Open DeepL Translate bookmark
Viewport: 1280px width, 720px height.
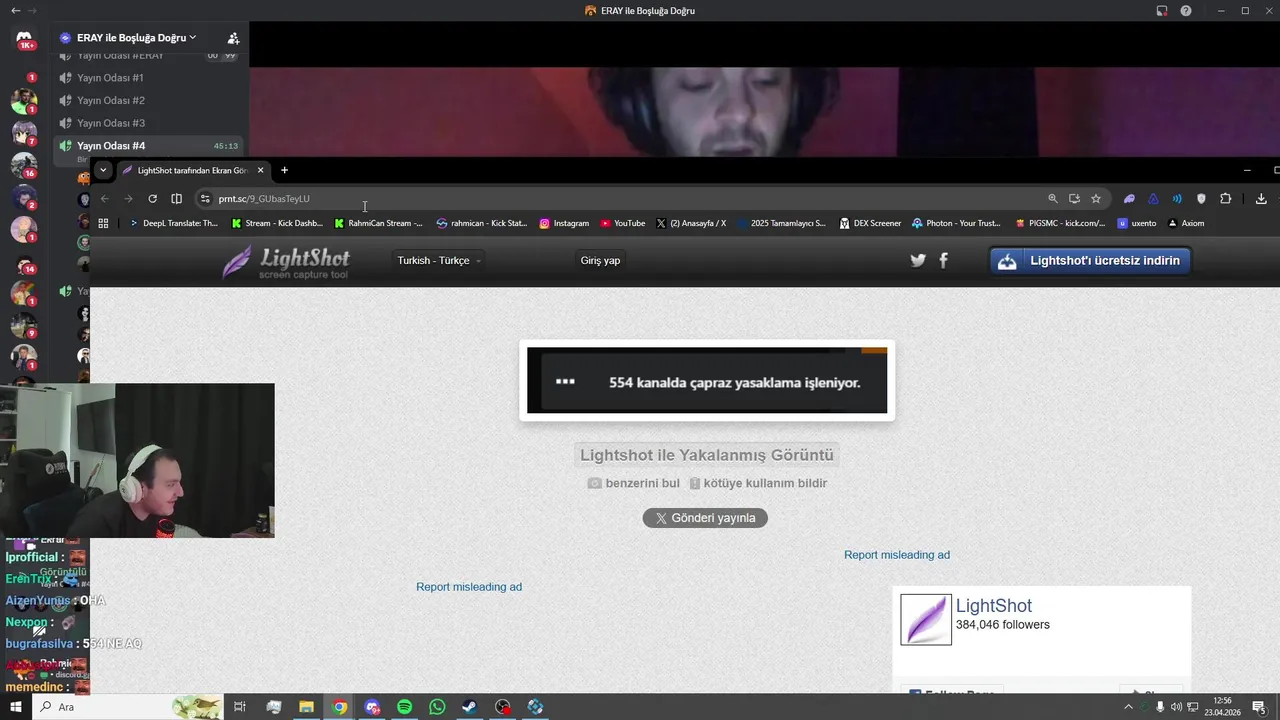coord(174,223)
